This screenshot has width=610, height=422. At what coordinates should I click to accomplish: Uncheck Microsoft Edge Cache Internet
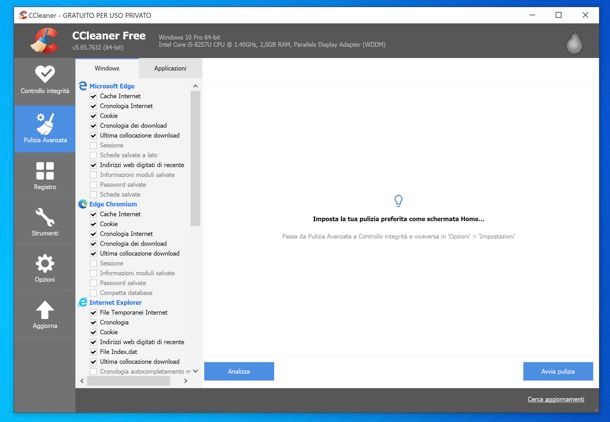coord(93,96)
